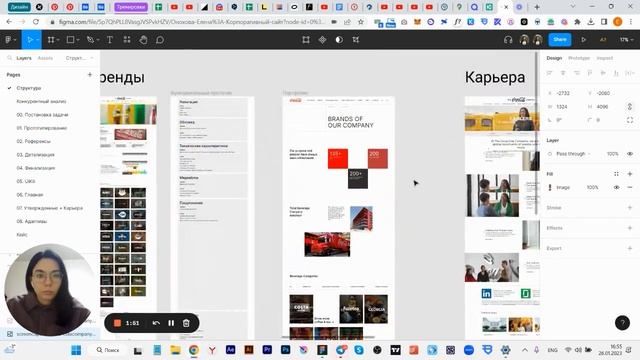
Task: Click the Image fill swatch
Action: [550, 187]
